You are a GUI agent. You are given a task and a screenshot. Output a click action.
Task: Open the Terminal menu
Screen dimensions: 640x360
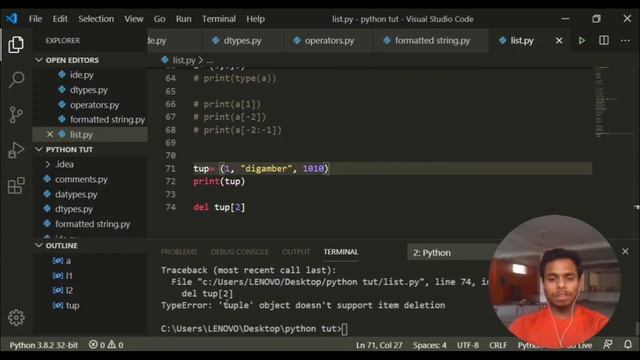point(219,19)
